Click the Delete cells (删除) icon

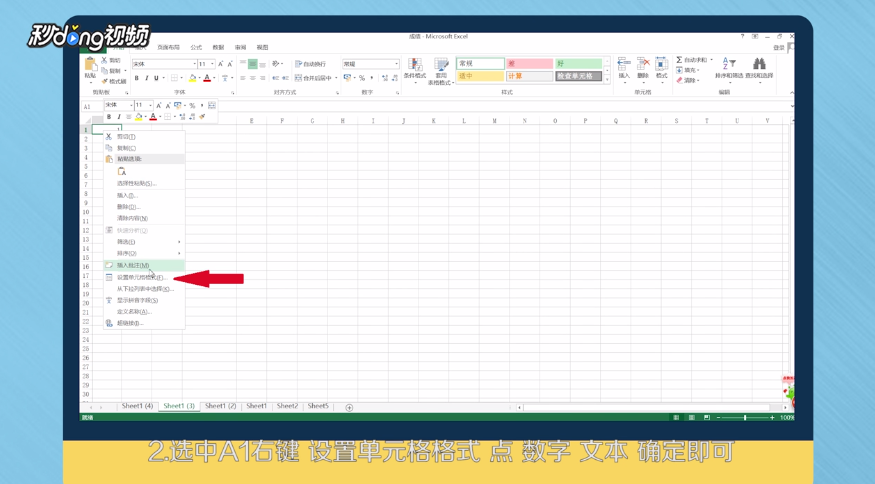coord(643,64)
